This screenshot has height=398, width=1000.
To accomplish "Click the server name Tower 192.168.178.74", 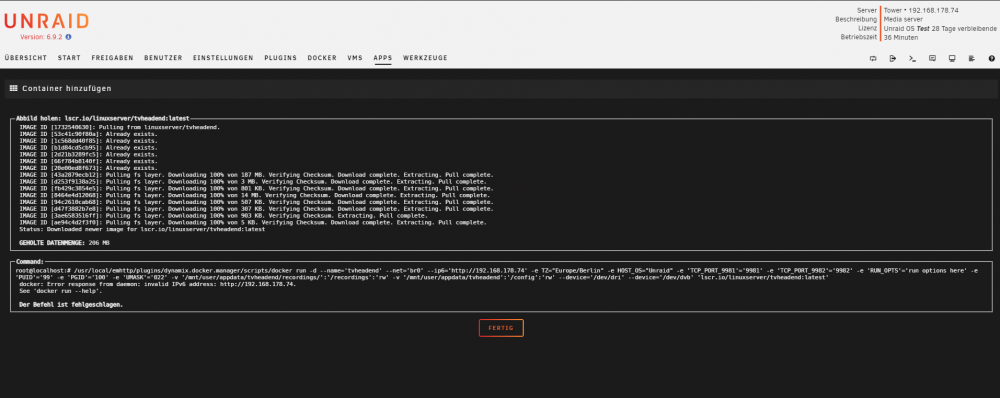I will pos(921,11).
